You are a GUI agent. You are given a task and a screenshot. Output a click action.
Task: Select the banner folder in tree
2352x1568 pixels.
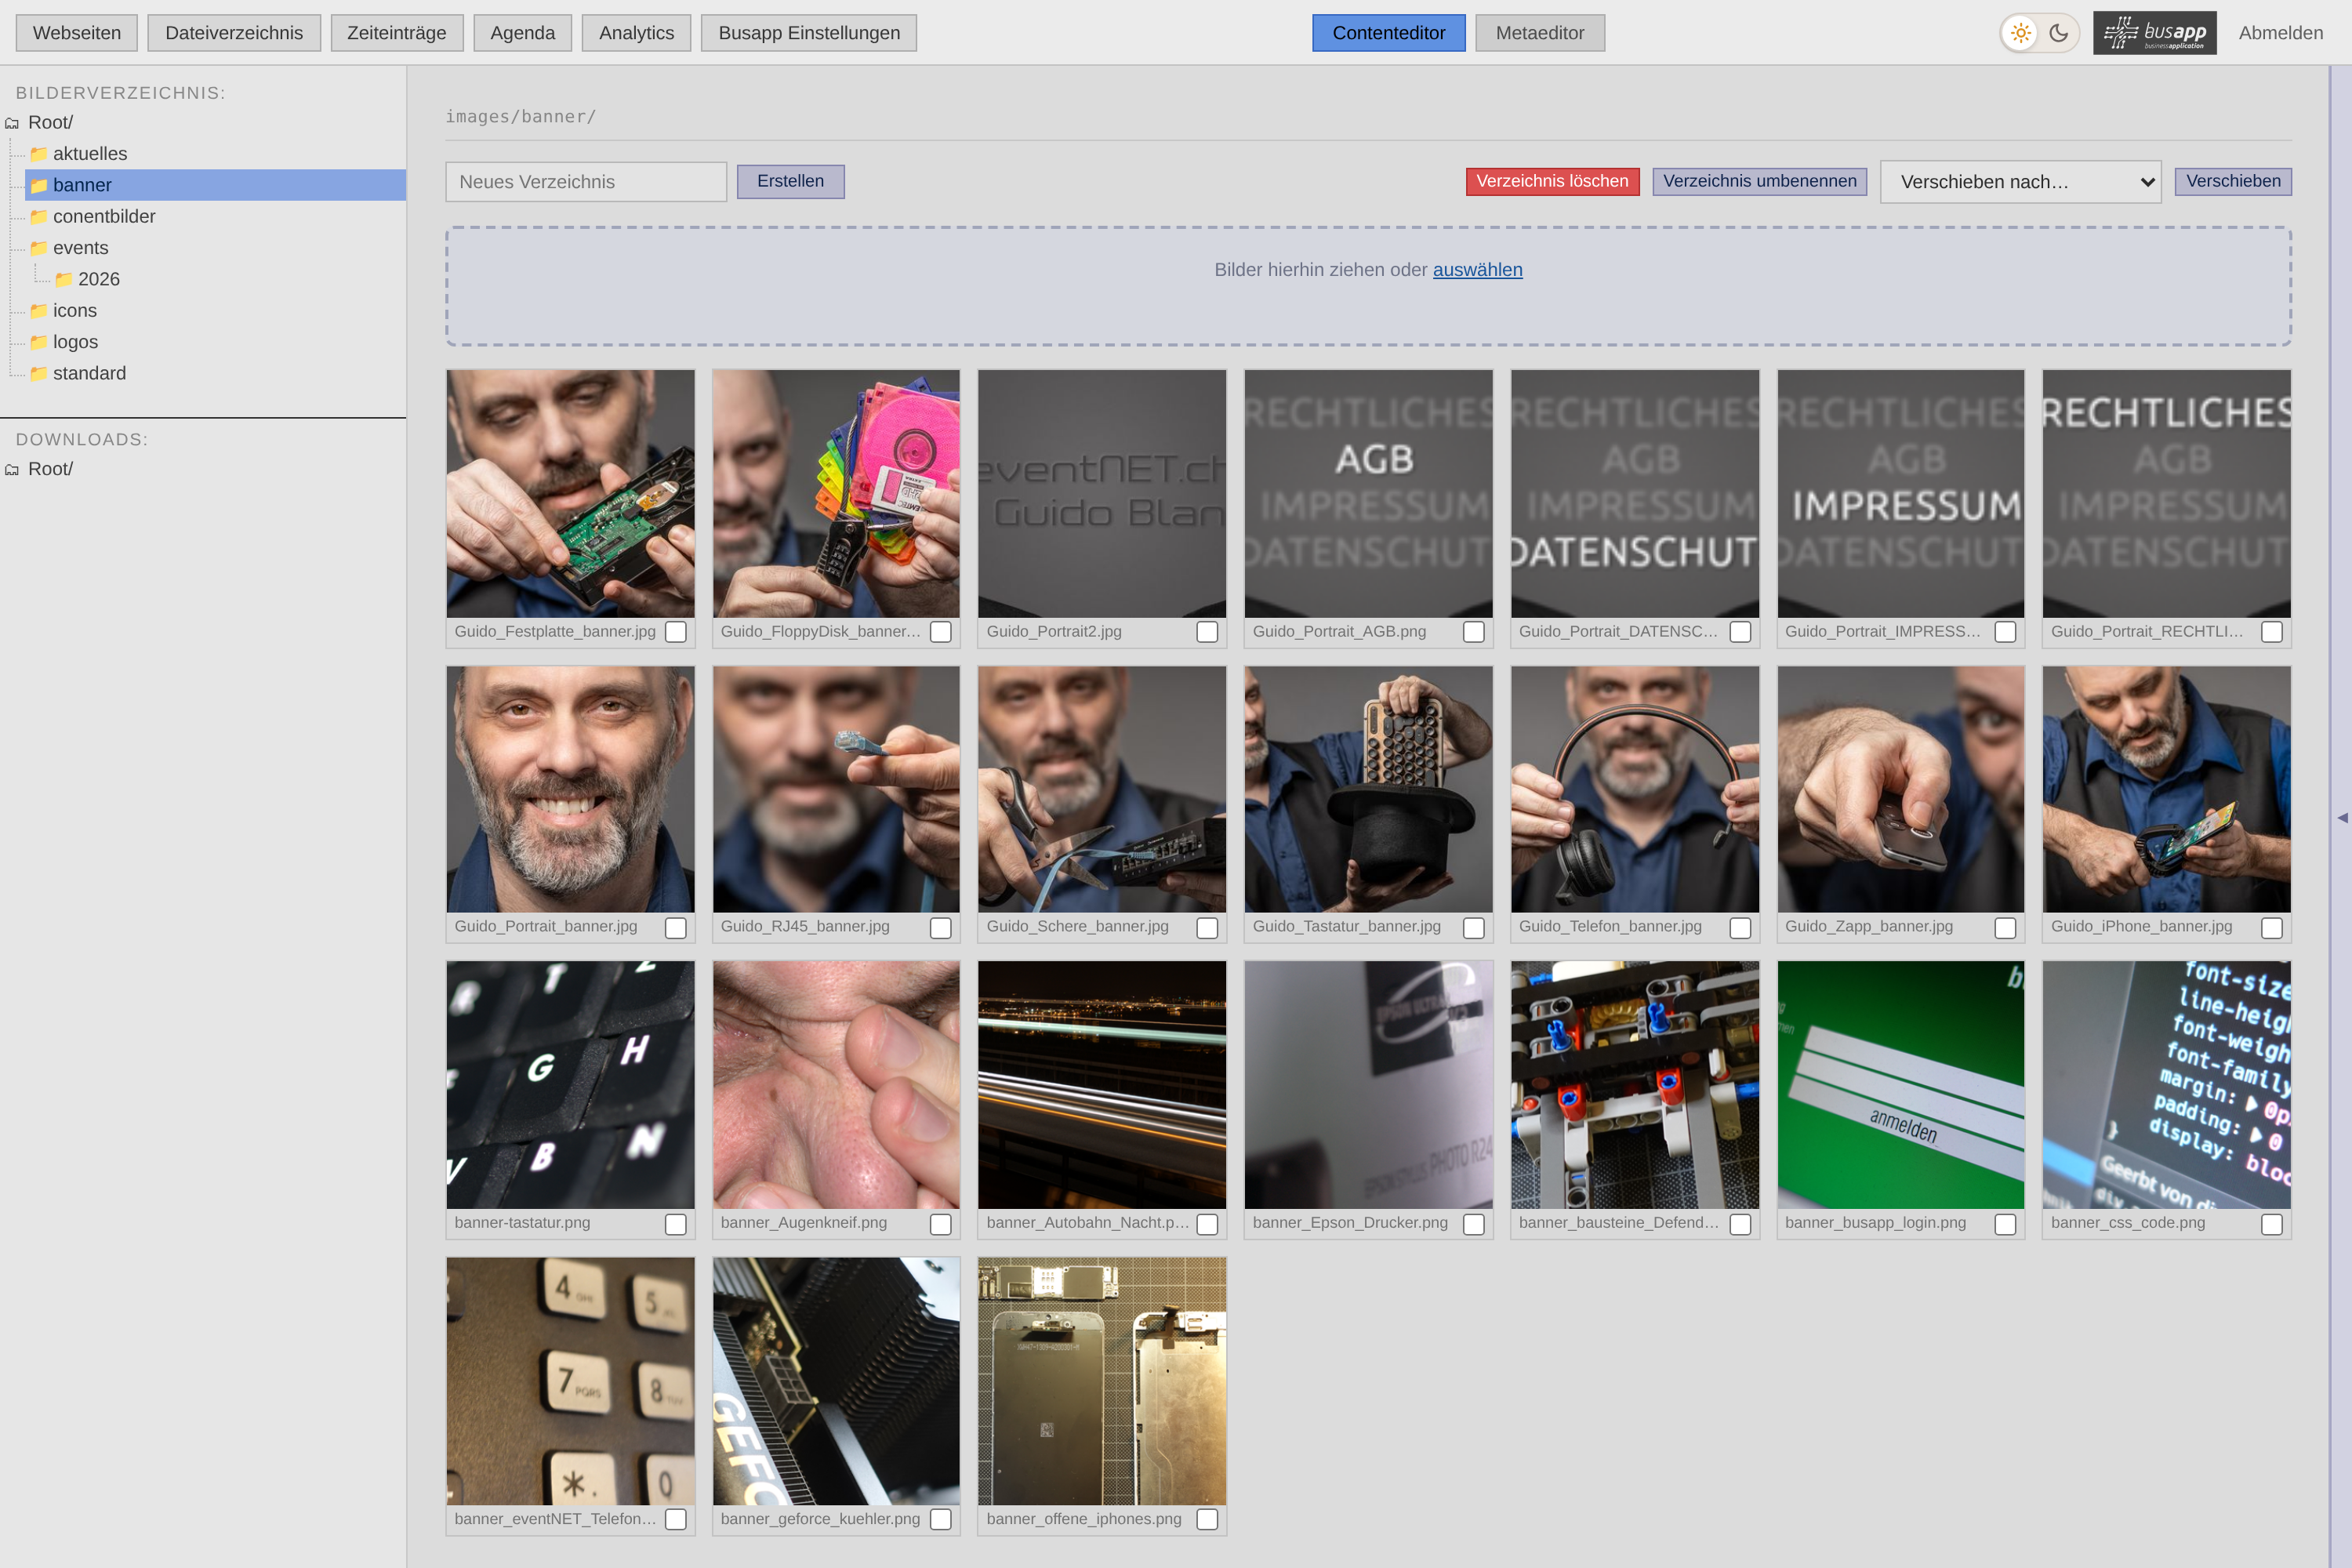[215, 185]
